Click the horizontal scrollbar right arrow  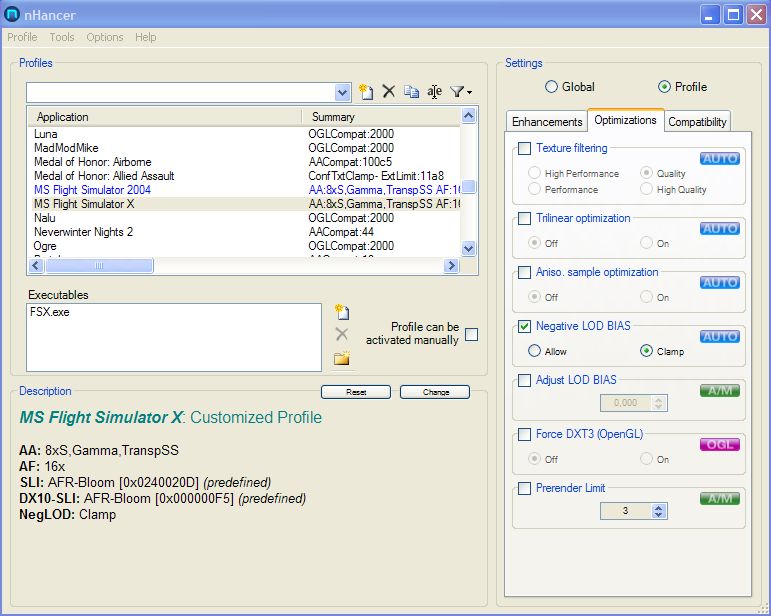click(451, 266)
